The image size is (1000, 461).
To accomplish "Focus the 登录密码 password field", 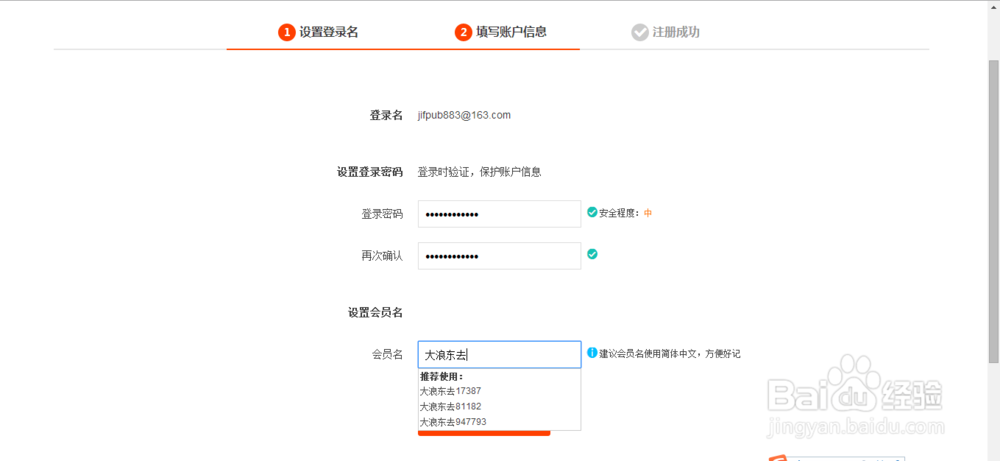I will click(x=499, y=214).
